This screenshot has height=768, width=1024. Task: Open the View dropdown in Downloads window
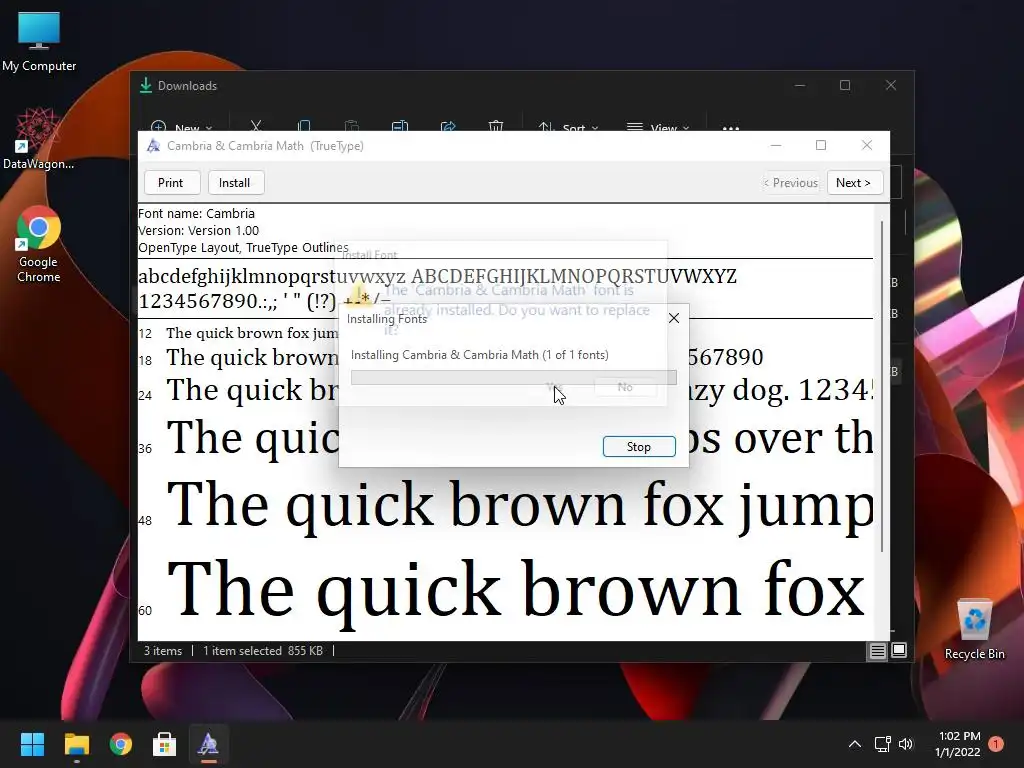[x=658, y=127]
